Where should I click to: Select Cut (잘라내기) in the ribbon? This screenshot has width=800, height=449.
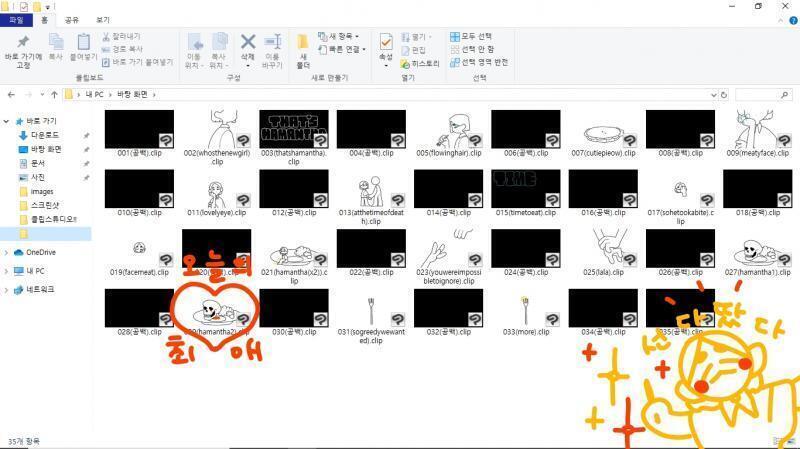tap(121, 37)
